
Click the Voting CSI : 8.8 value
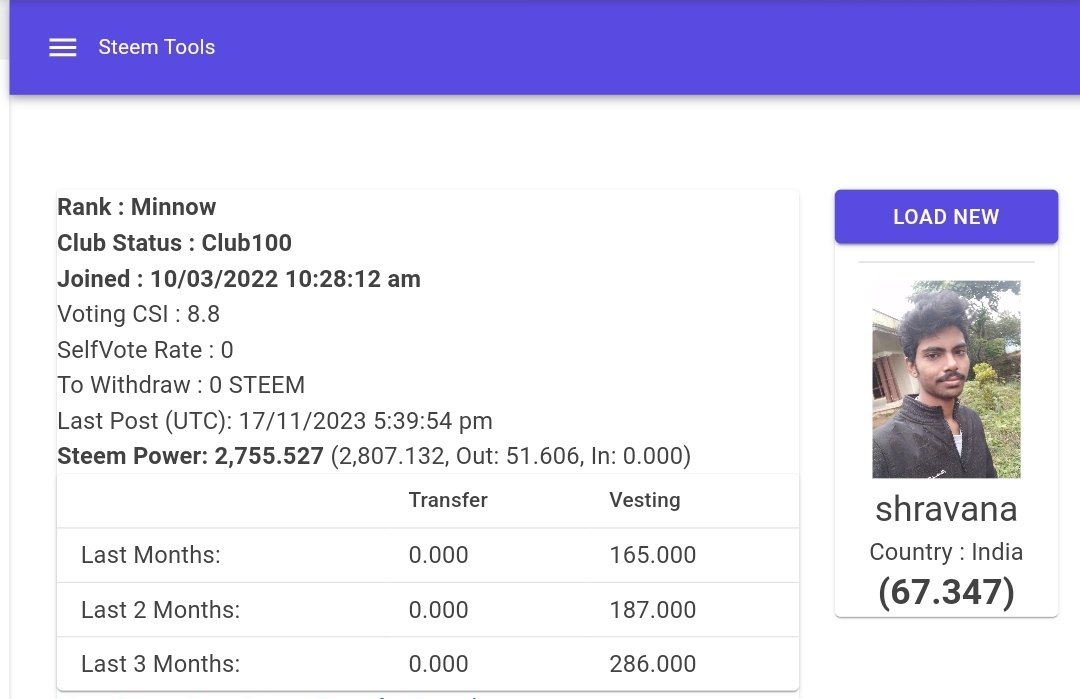tap(138, 314)
